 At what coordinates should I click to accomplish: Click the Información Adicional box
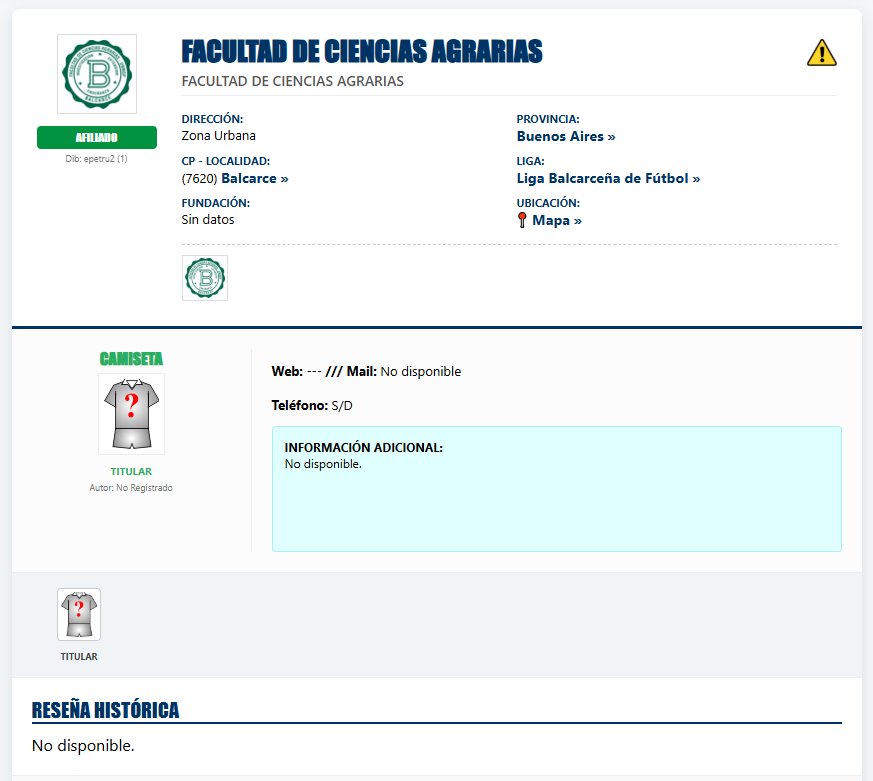click(x=557, y=489)
